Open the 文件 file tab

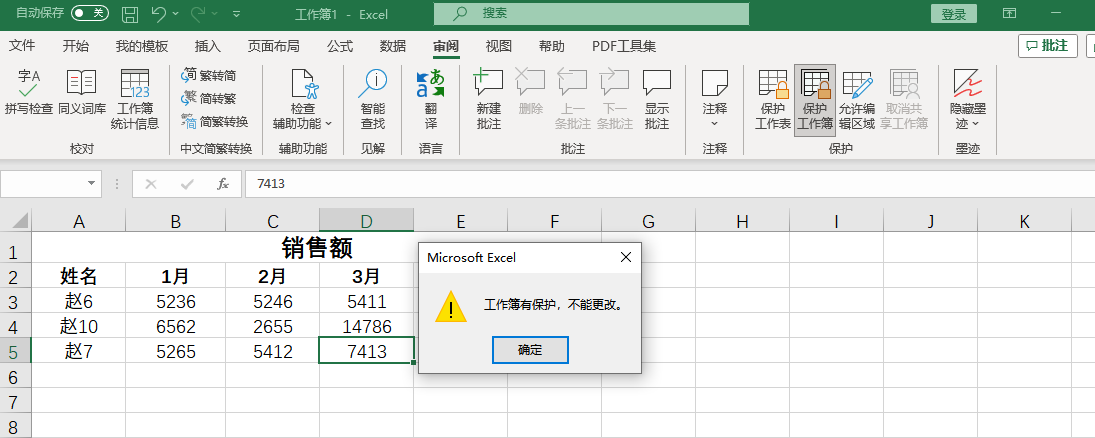(x=22, y=46)
